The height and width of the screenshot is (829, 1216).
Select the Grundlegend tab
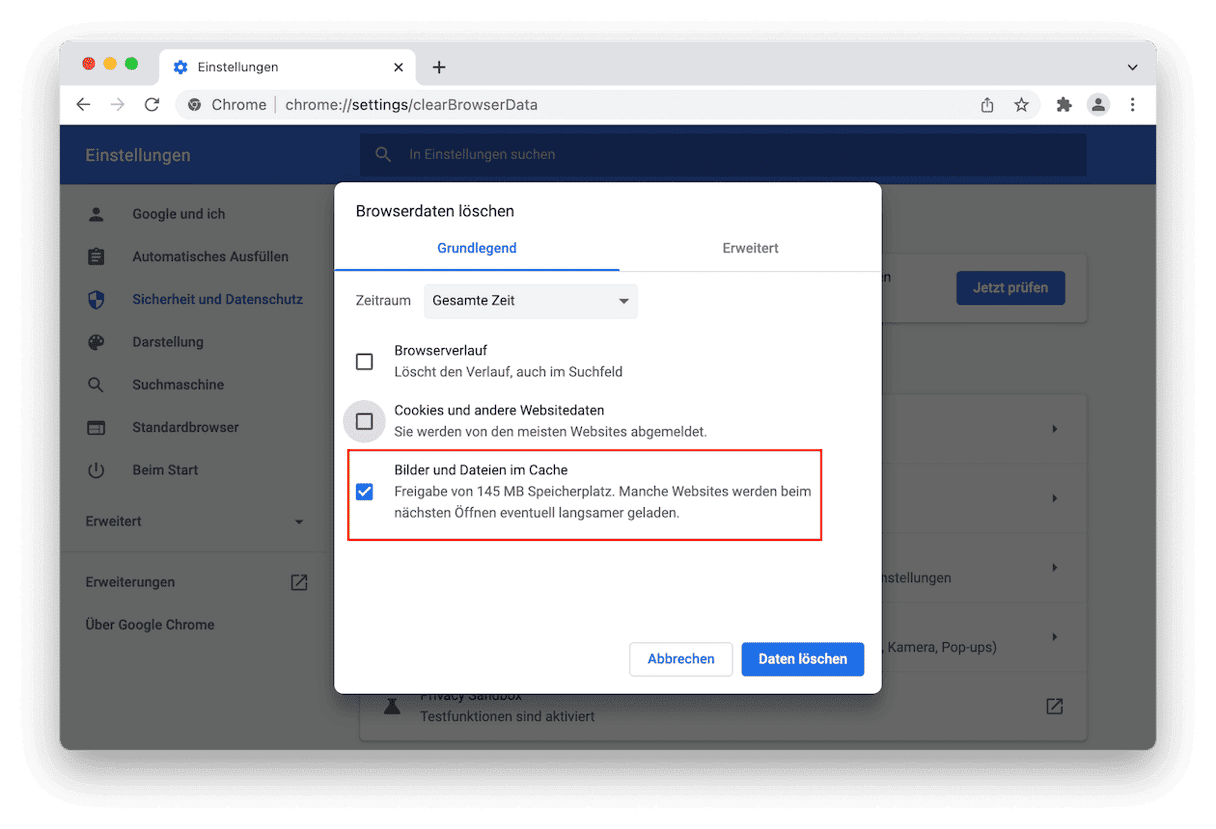[477, 248]
